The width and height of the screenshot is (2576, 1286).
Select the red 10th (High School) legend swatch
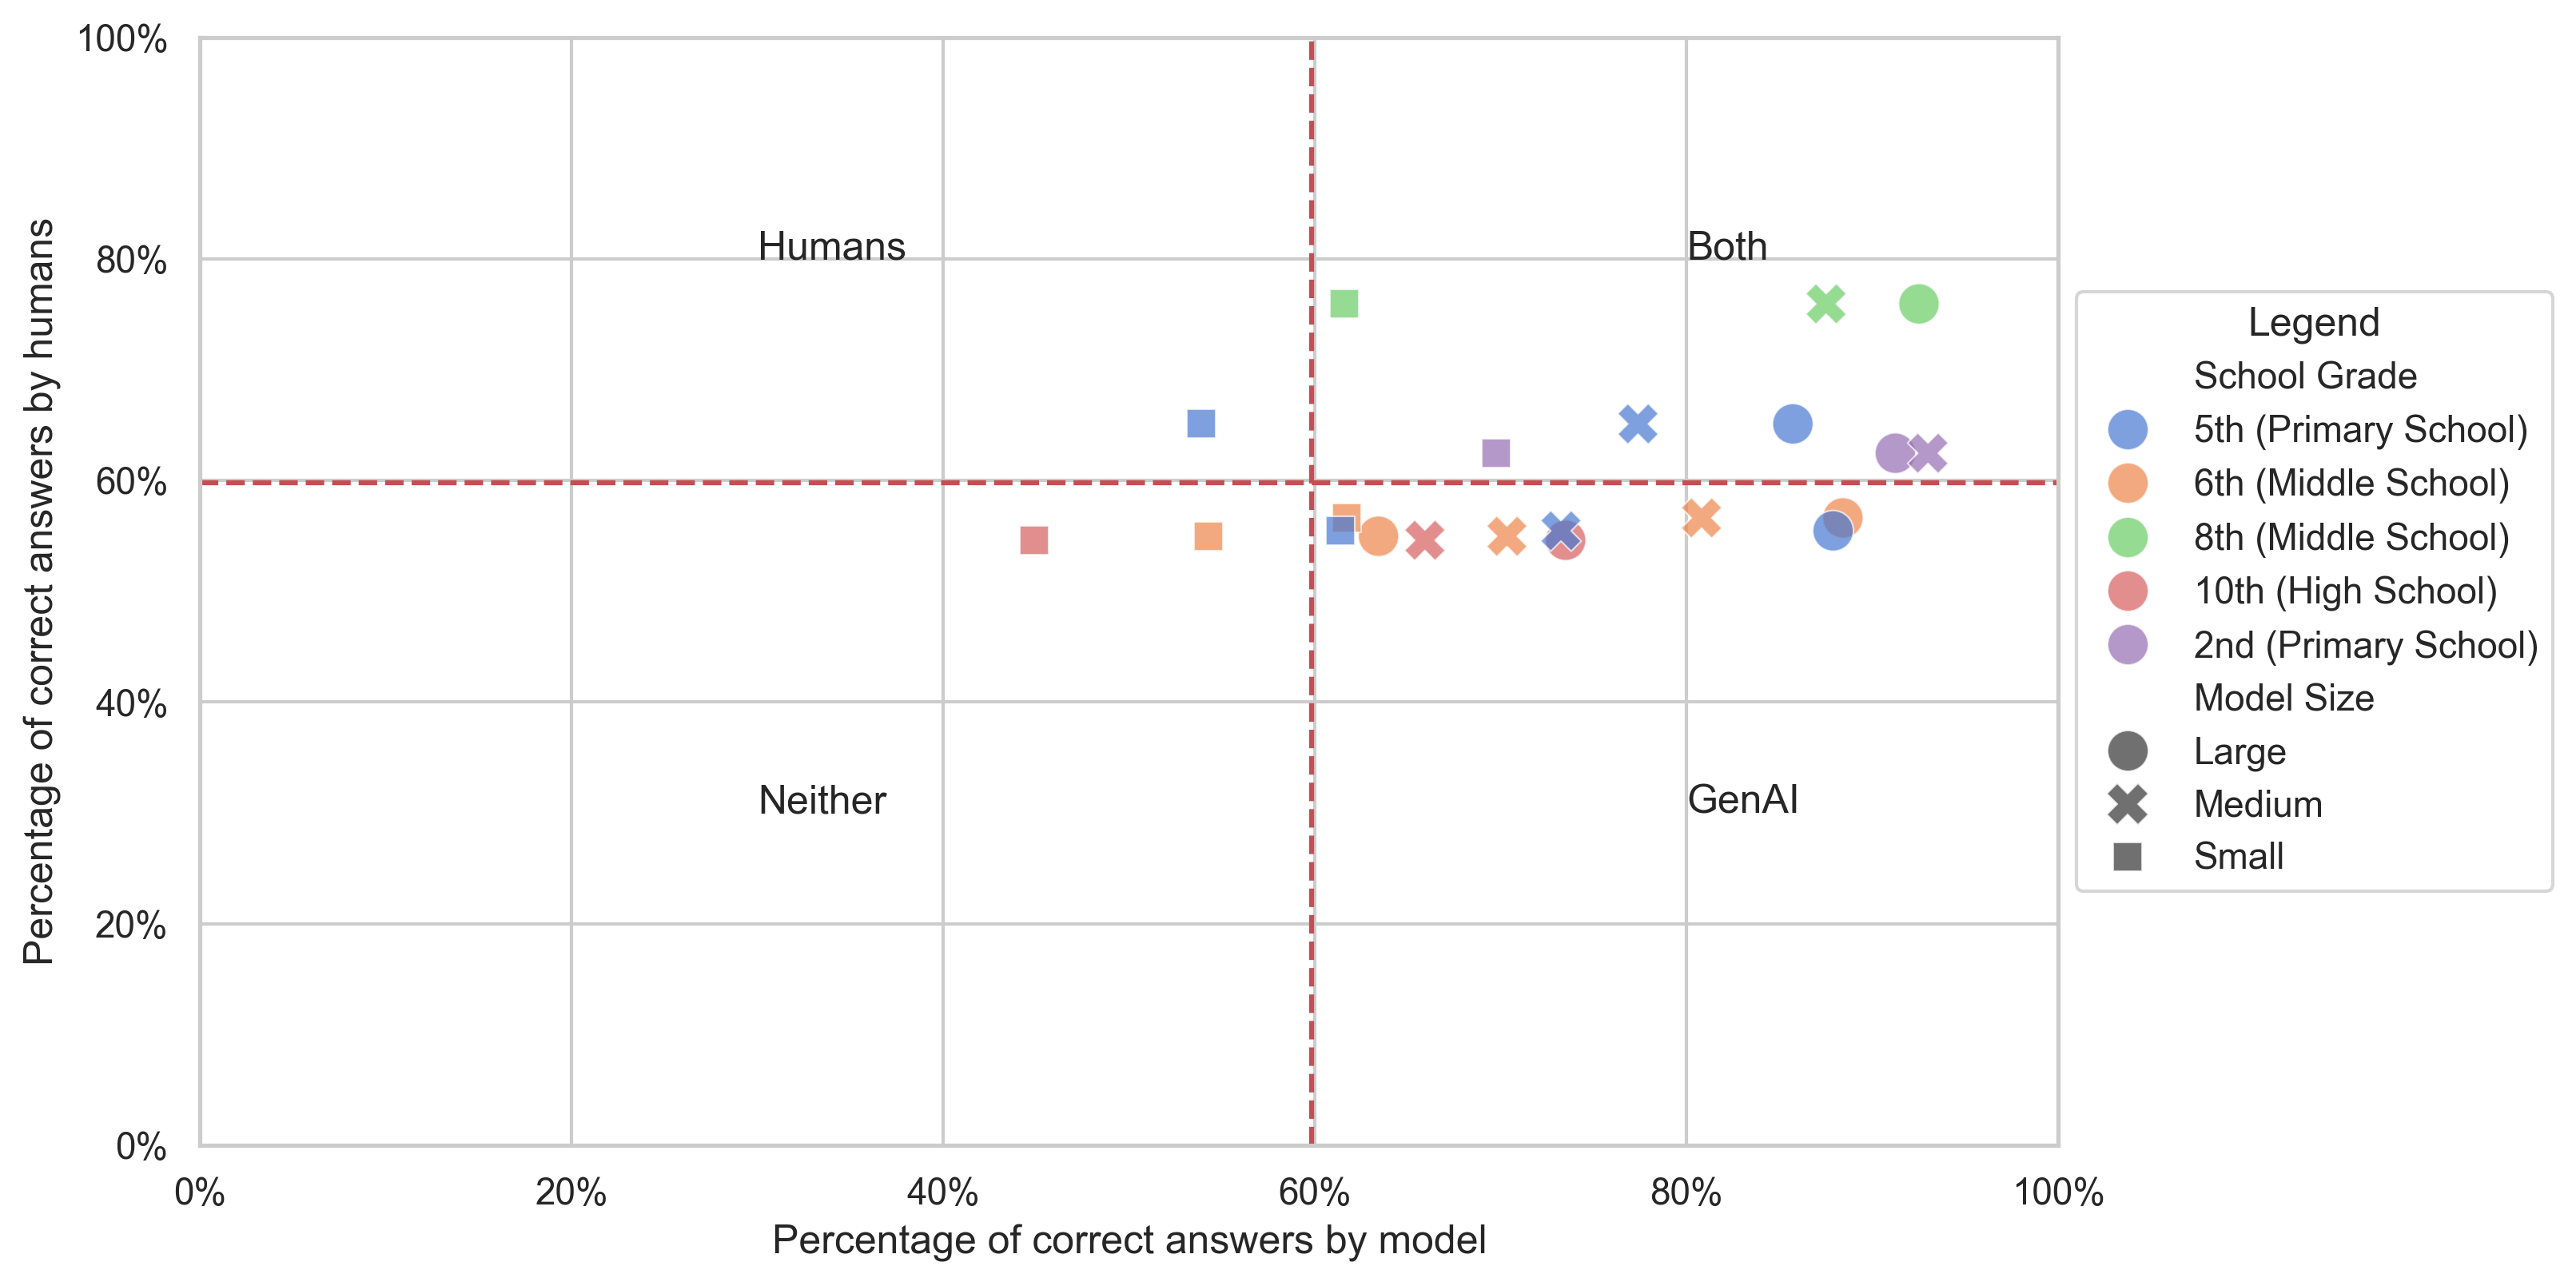[2127, 591]
